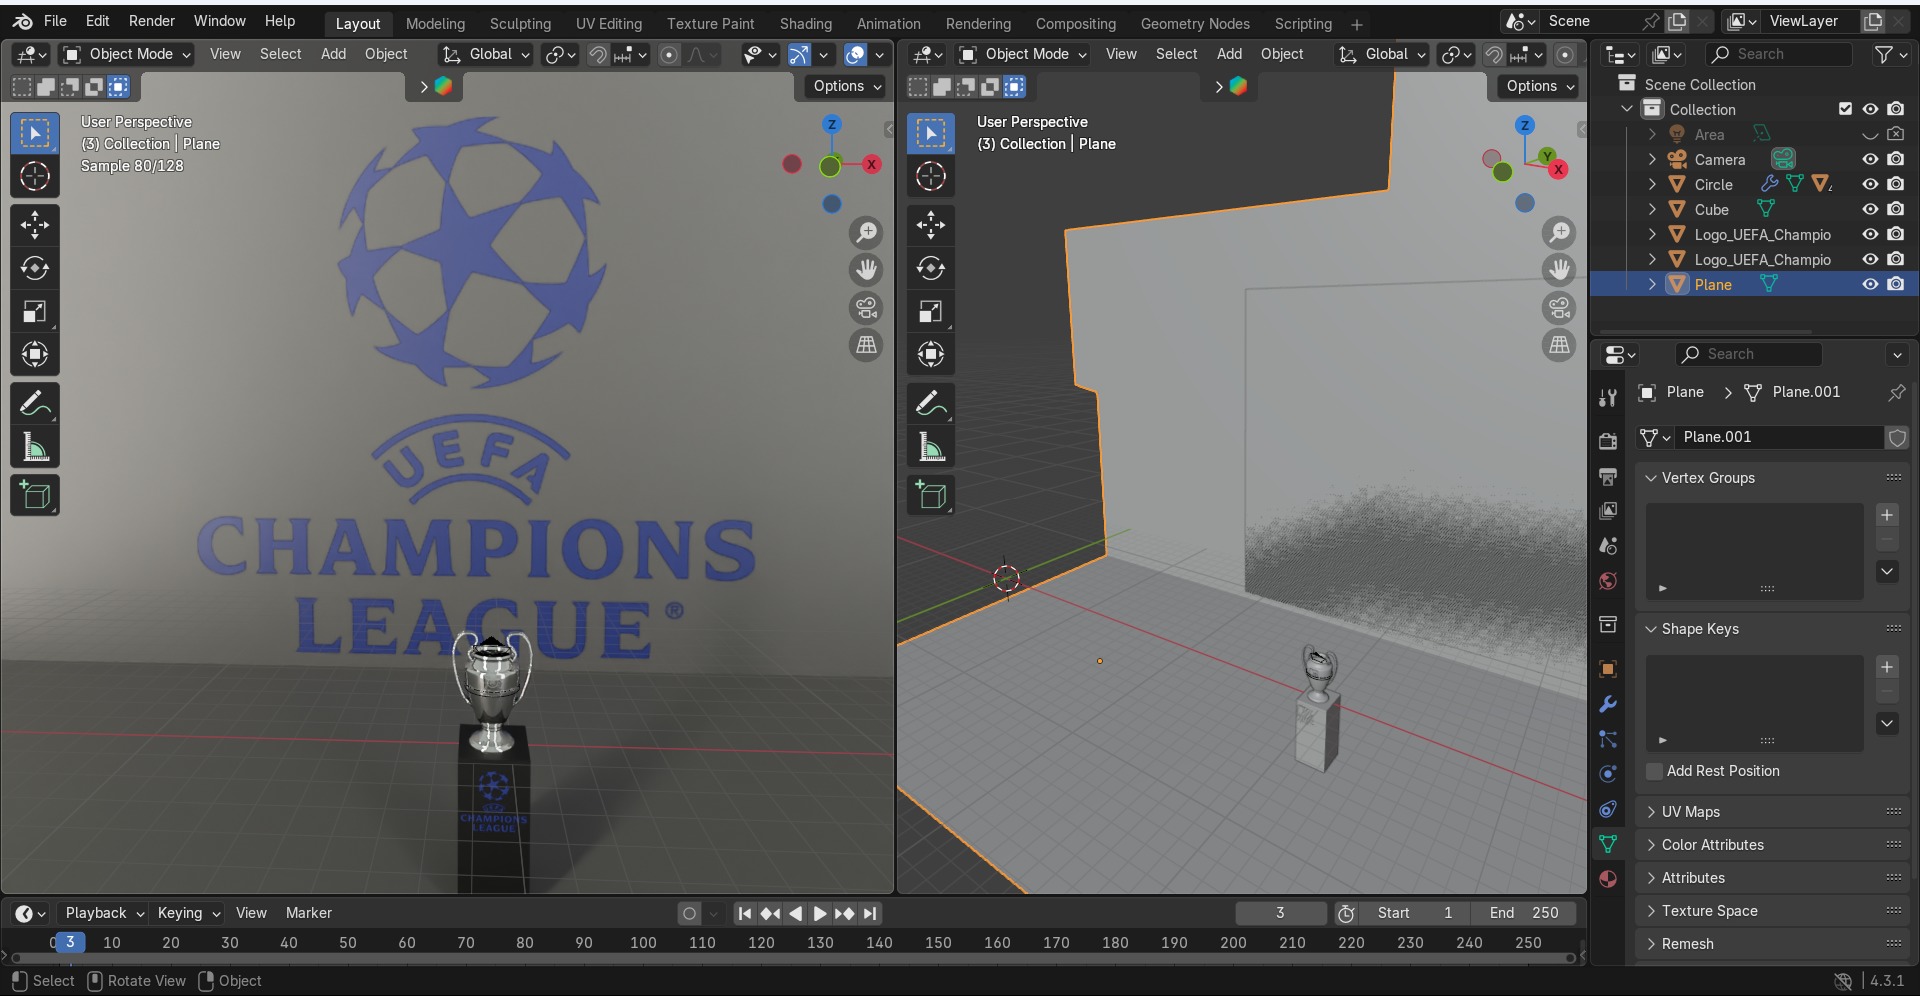Screen dimensions: 1920x996
Task: Hide Circle object via eye icon
Action: click(x=1870, y=184)
